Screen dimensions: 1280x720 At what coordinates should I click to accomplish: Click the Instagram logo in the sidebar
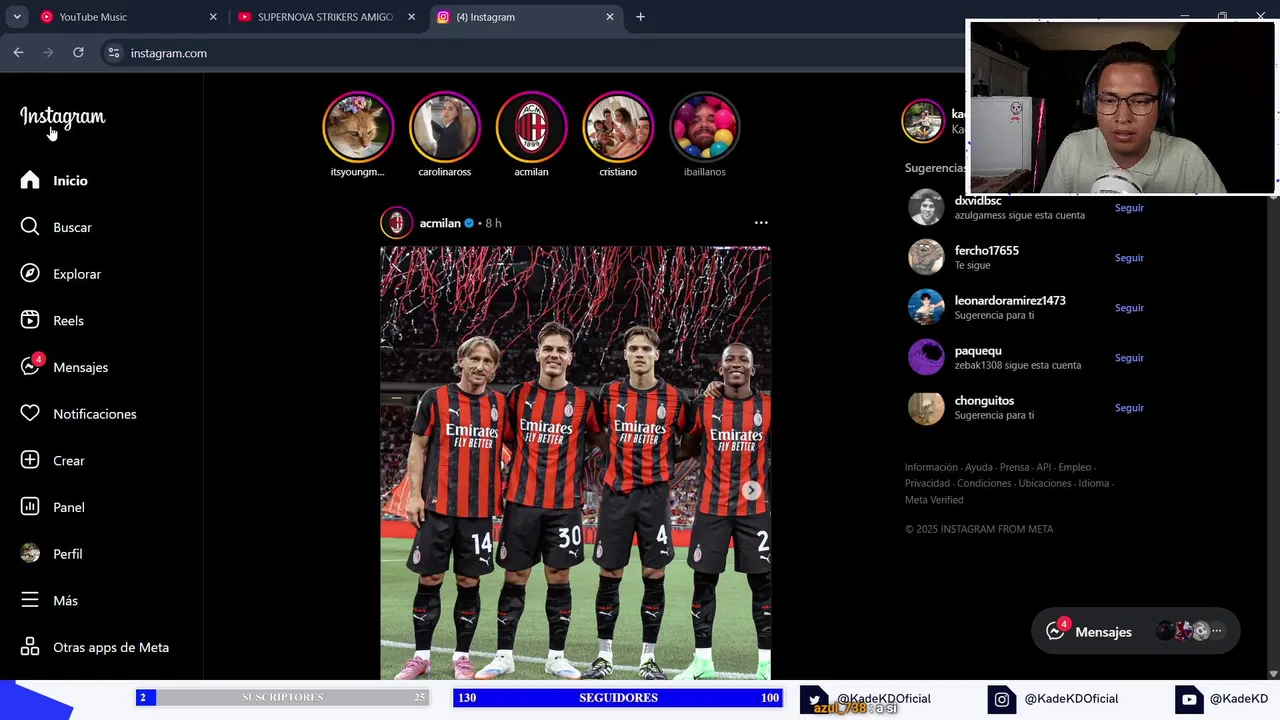(x=62, y=117)
